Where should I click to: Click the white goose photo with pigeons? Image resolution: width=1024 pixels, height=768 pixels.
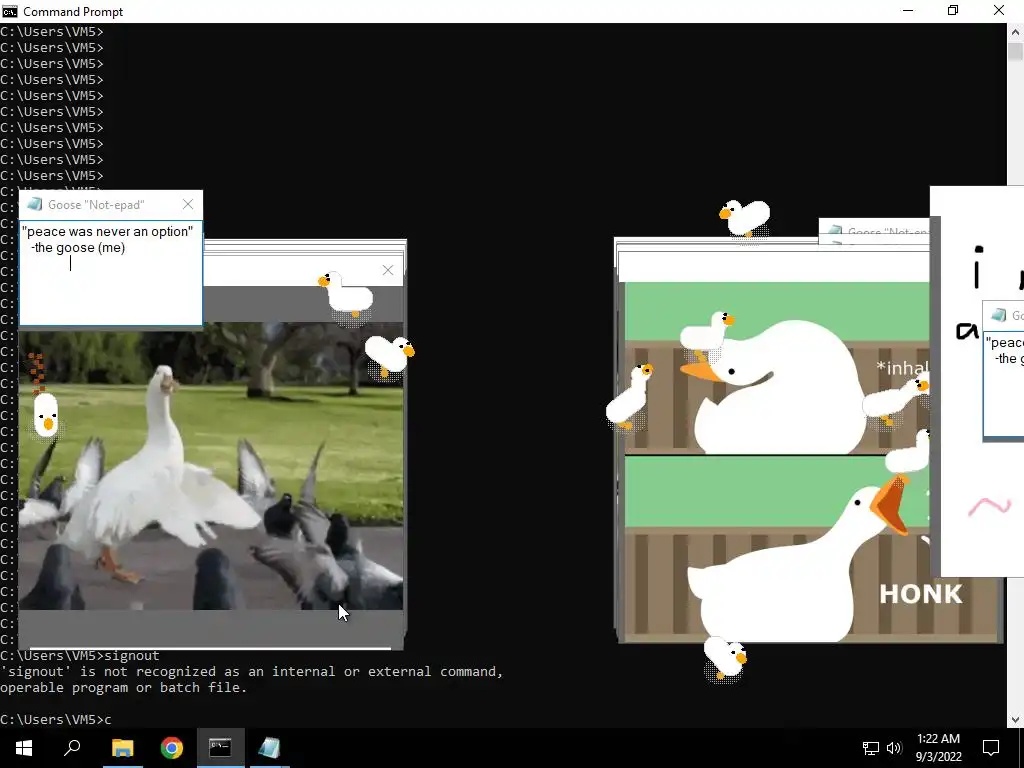pos(211,466)
